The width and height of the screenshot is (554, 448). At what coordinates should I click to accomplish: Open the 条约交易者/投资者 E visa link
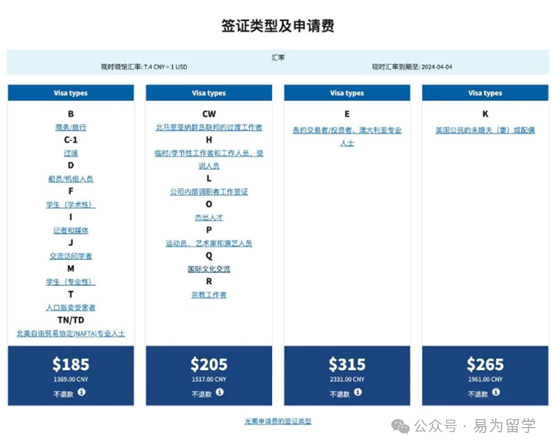point(347,137)
